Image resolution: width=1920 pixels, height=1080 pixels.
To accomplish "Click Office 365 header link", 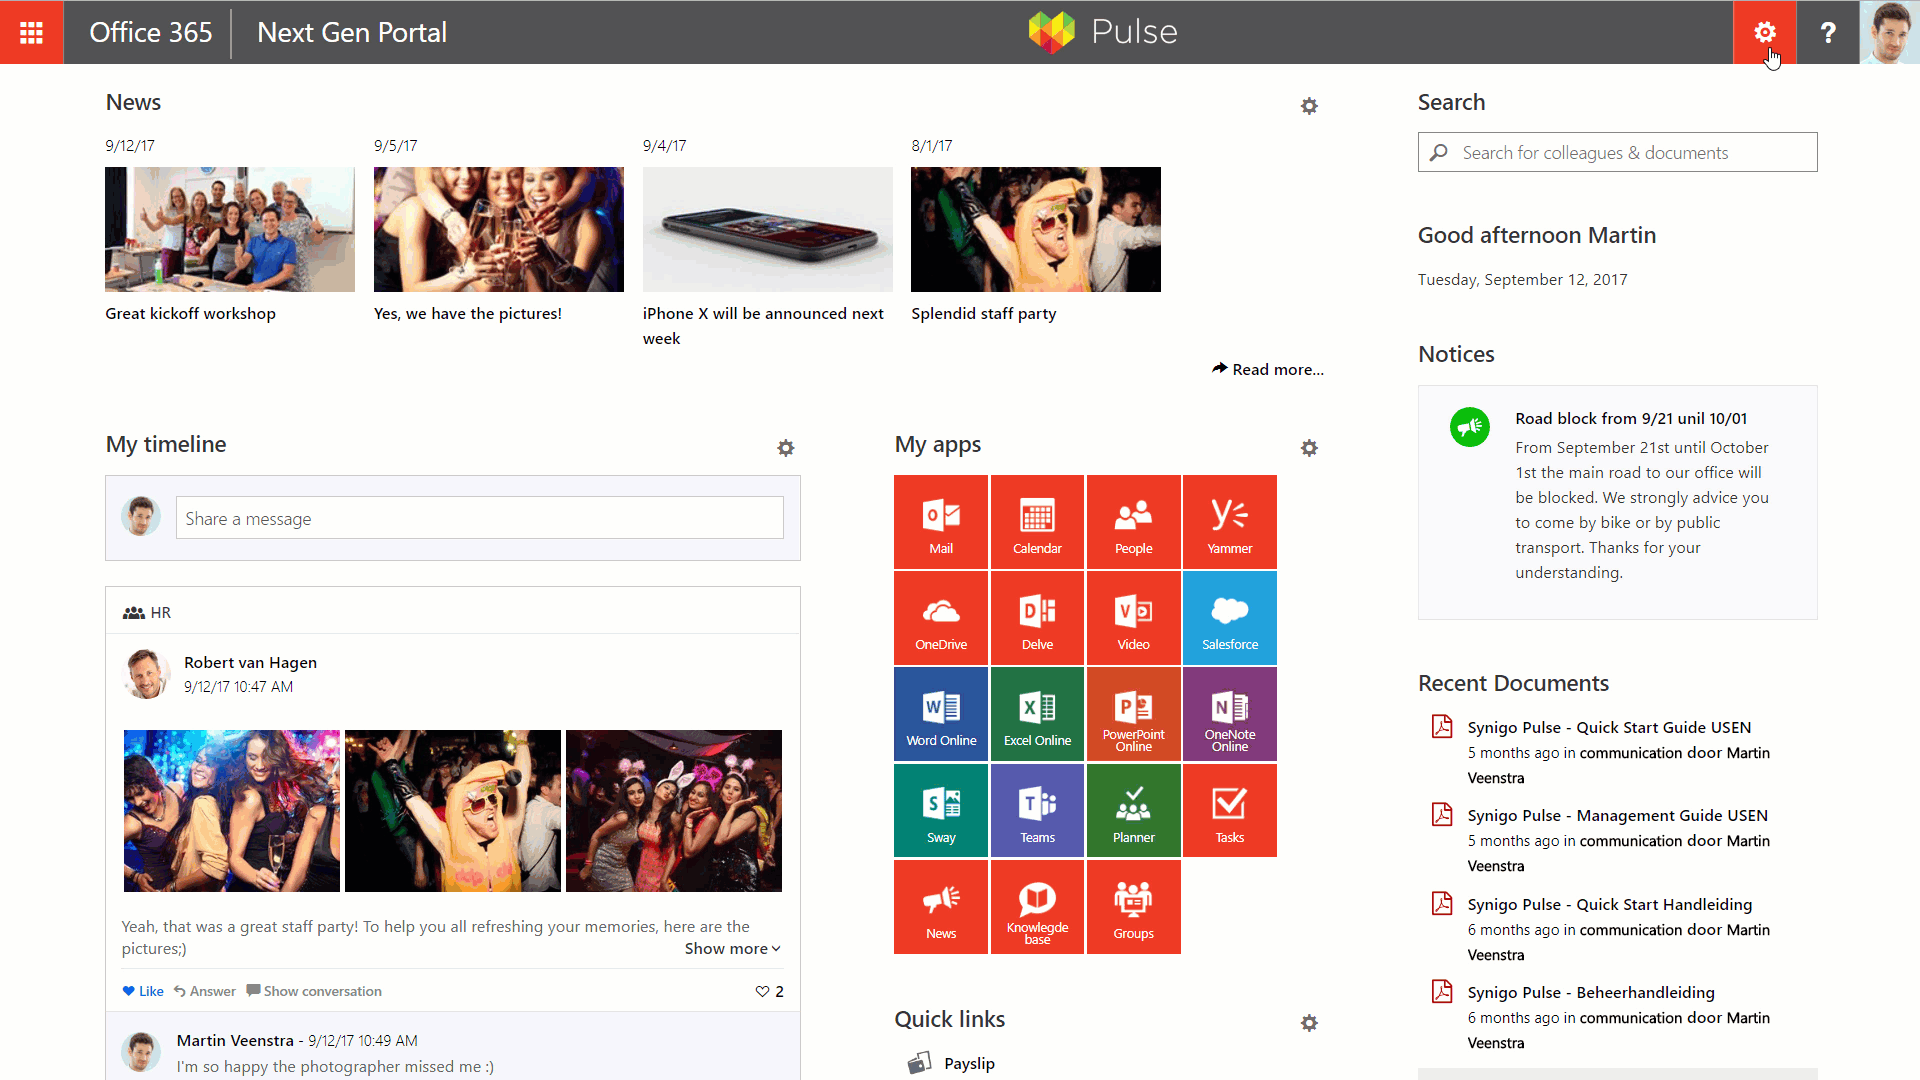I will [151, 32].
